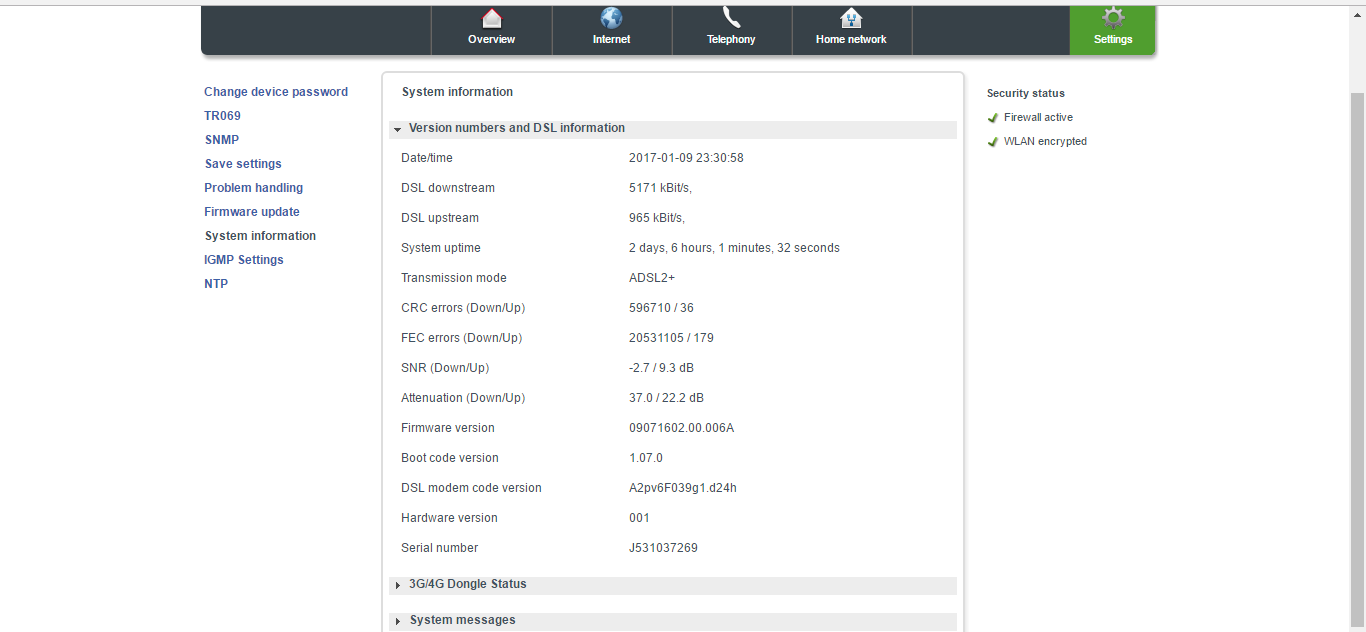Switch to the Internet tab label
1366x632 pixels.
(611, 40)
